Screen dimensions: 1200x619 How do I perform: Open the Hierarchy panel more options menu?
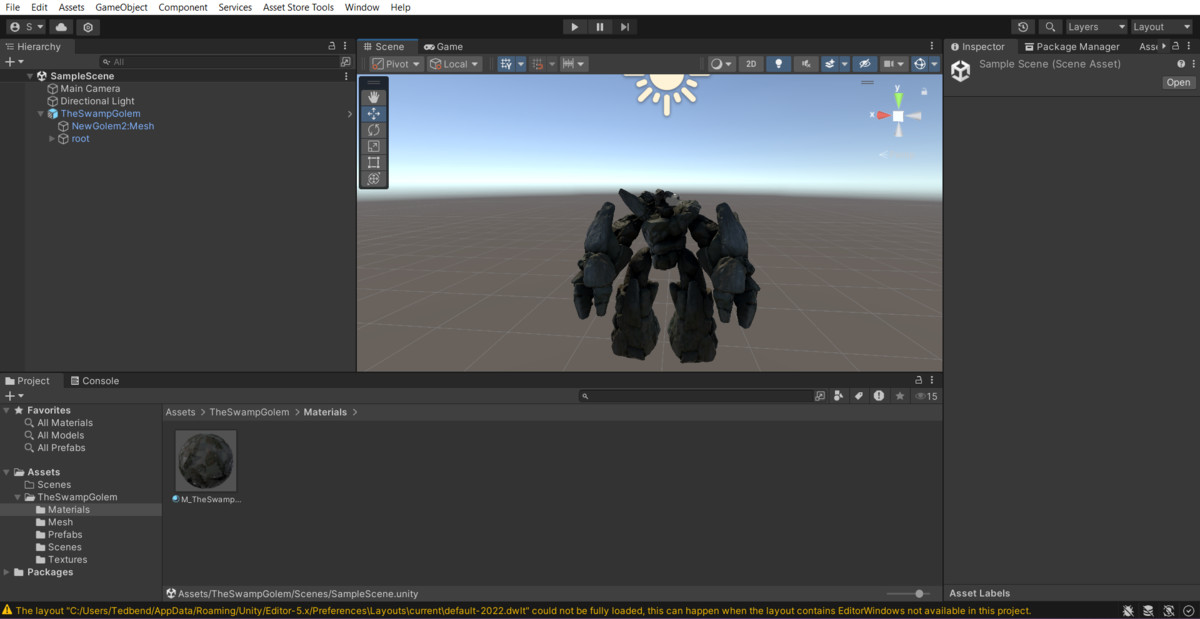[x=346, y=46]
